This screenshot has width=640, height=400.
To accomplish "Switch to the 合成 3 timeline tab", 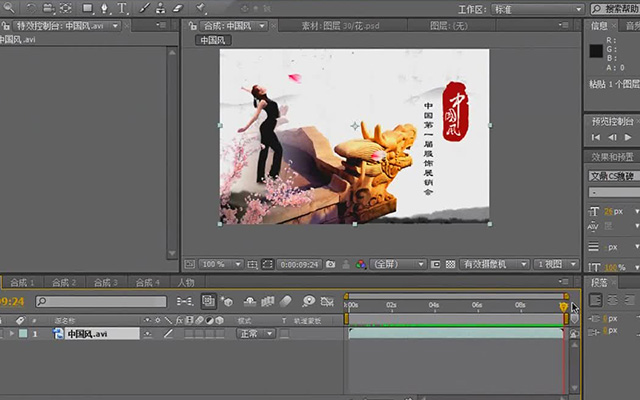I will pos(106,282).
